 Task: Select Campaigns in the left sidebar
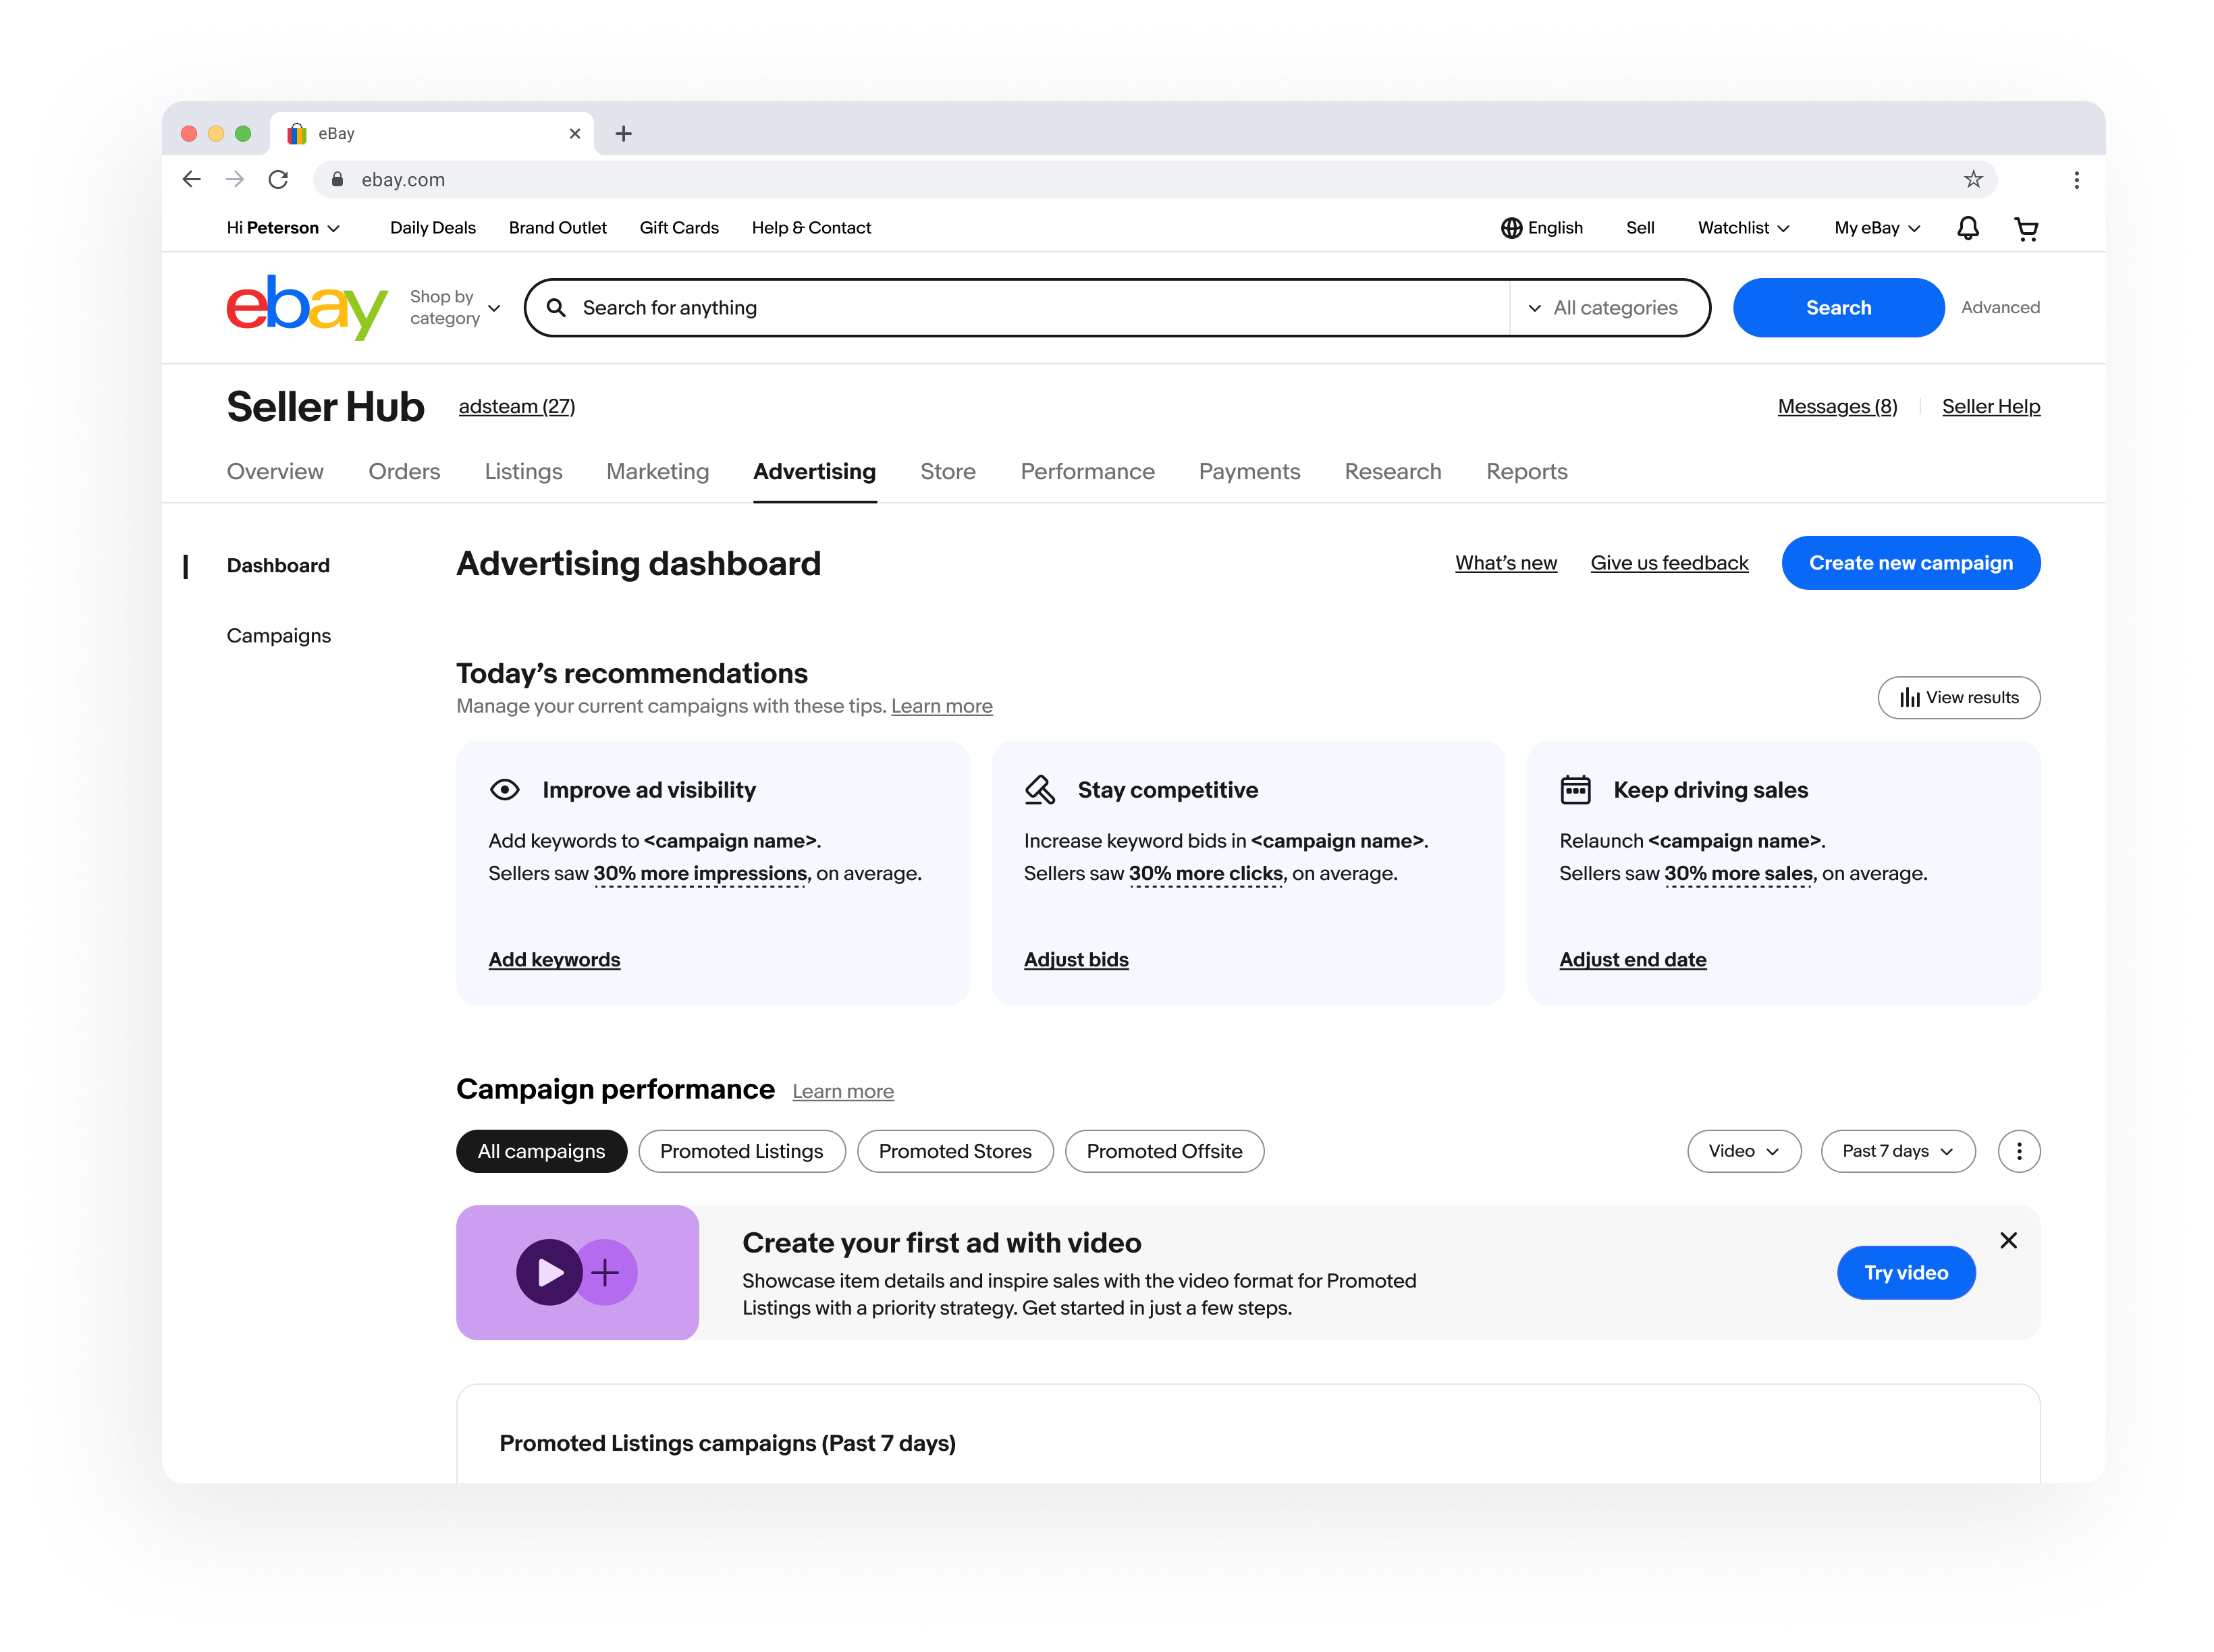tap(278, 636)
